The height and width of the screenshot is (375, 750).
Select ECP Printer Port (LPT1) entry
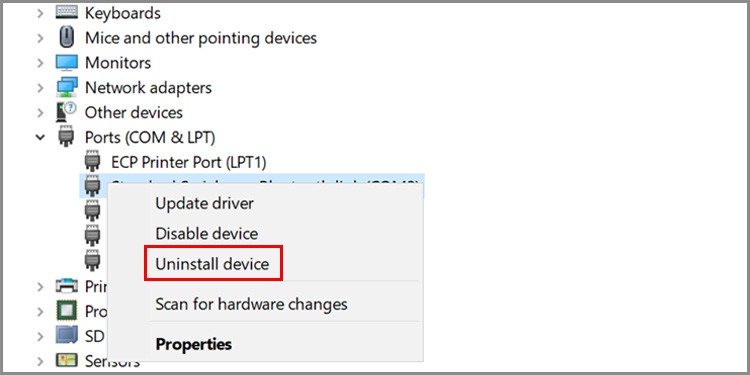188,162
